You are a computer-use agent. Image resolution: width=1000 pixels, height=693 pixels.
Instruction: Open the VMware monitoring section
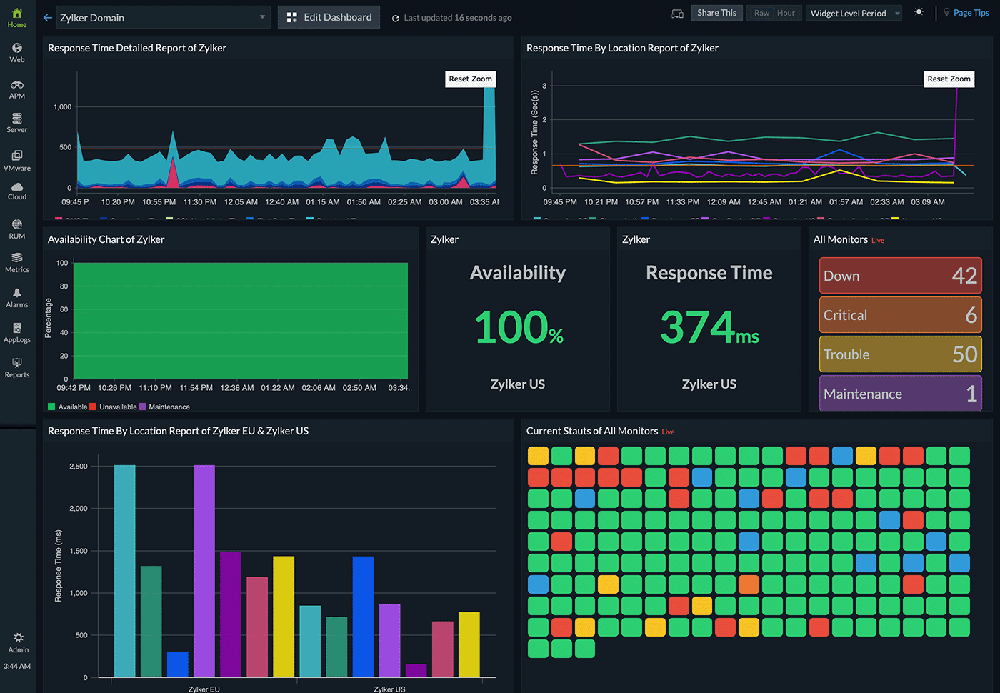17,160
